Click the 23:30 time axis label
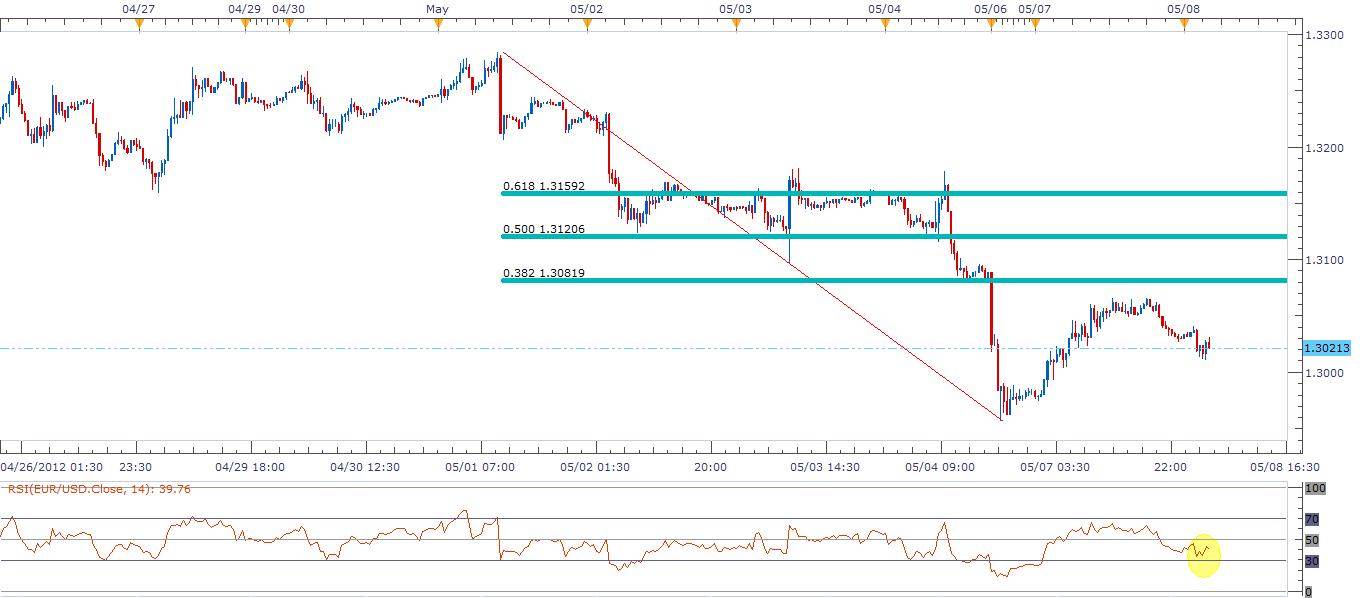Image resolution: width=1360 pixels, height=598 pixels. tap(136, 467)
